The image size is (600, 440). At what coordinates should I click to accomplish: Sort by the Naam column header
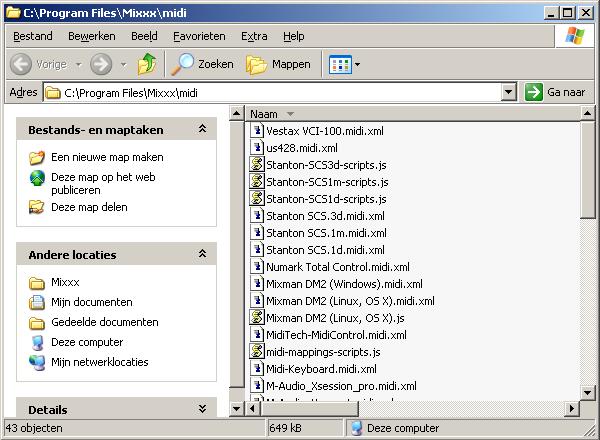(x=412, y=114)
